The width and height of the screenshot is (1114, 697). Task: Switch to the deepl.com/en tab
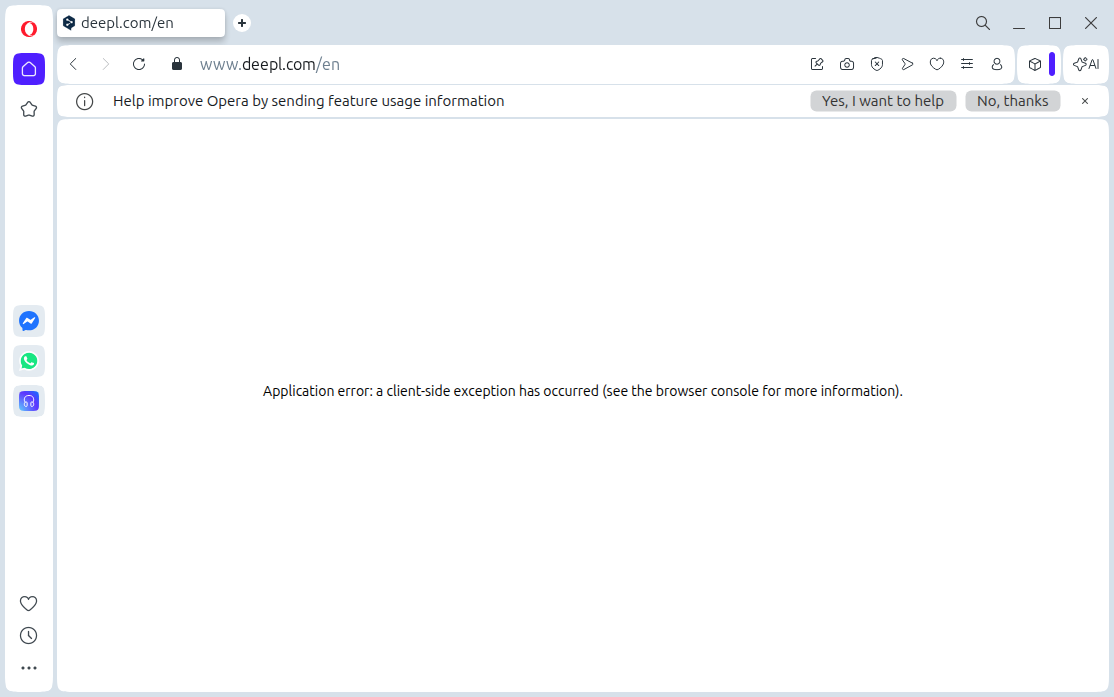(140, 22)
